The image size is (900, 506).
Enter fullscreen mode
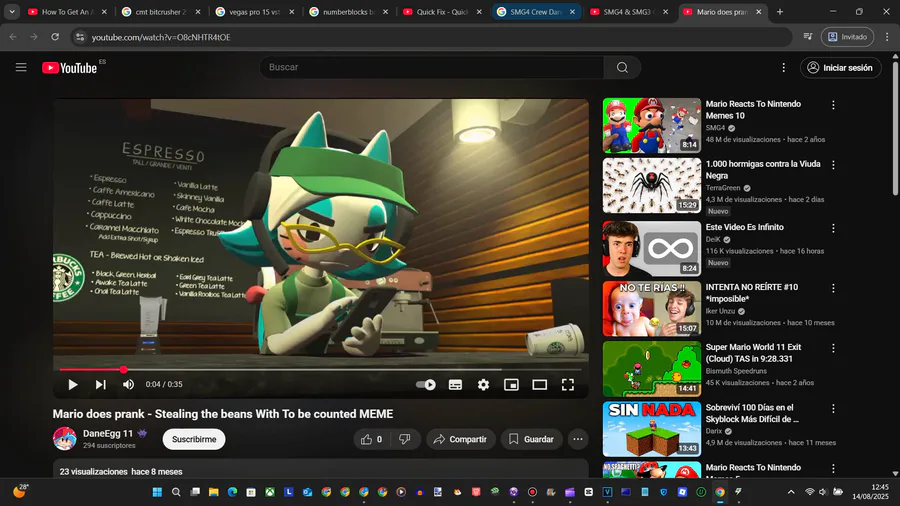tap(568, 384)
